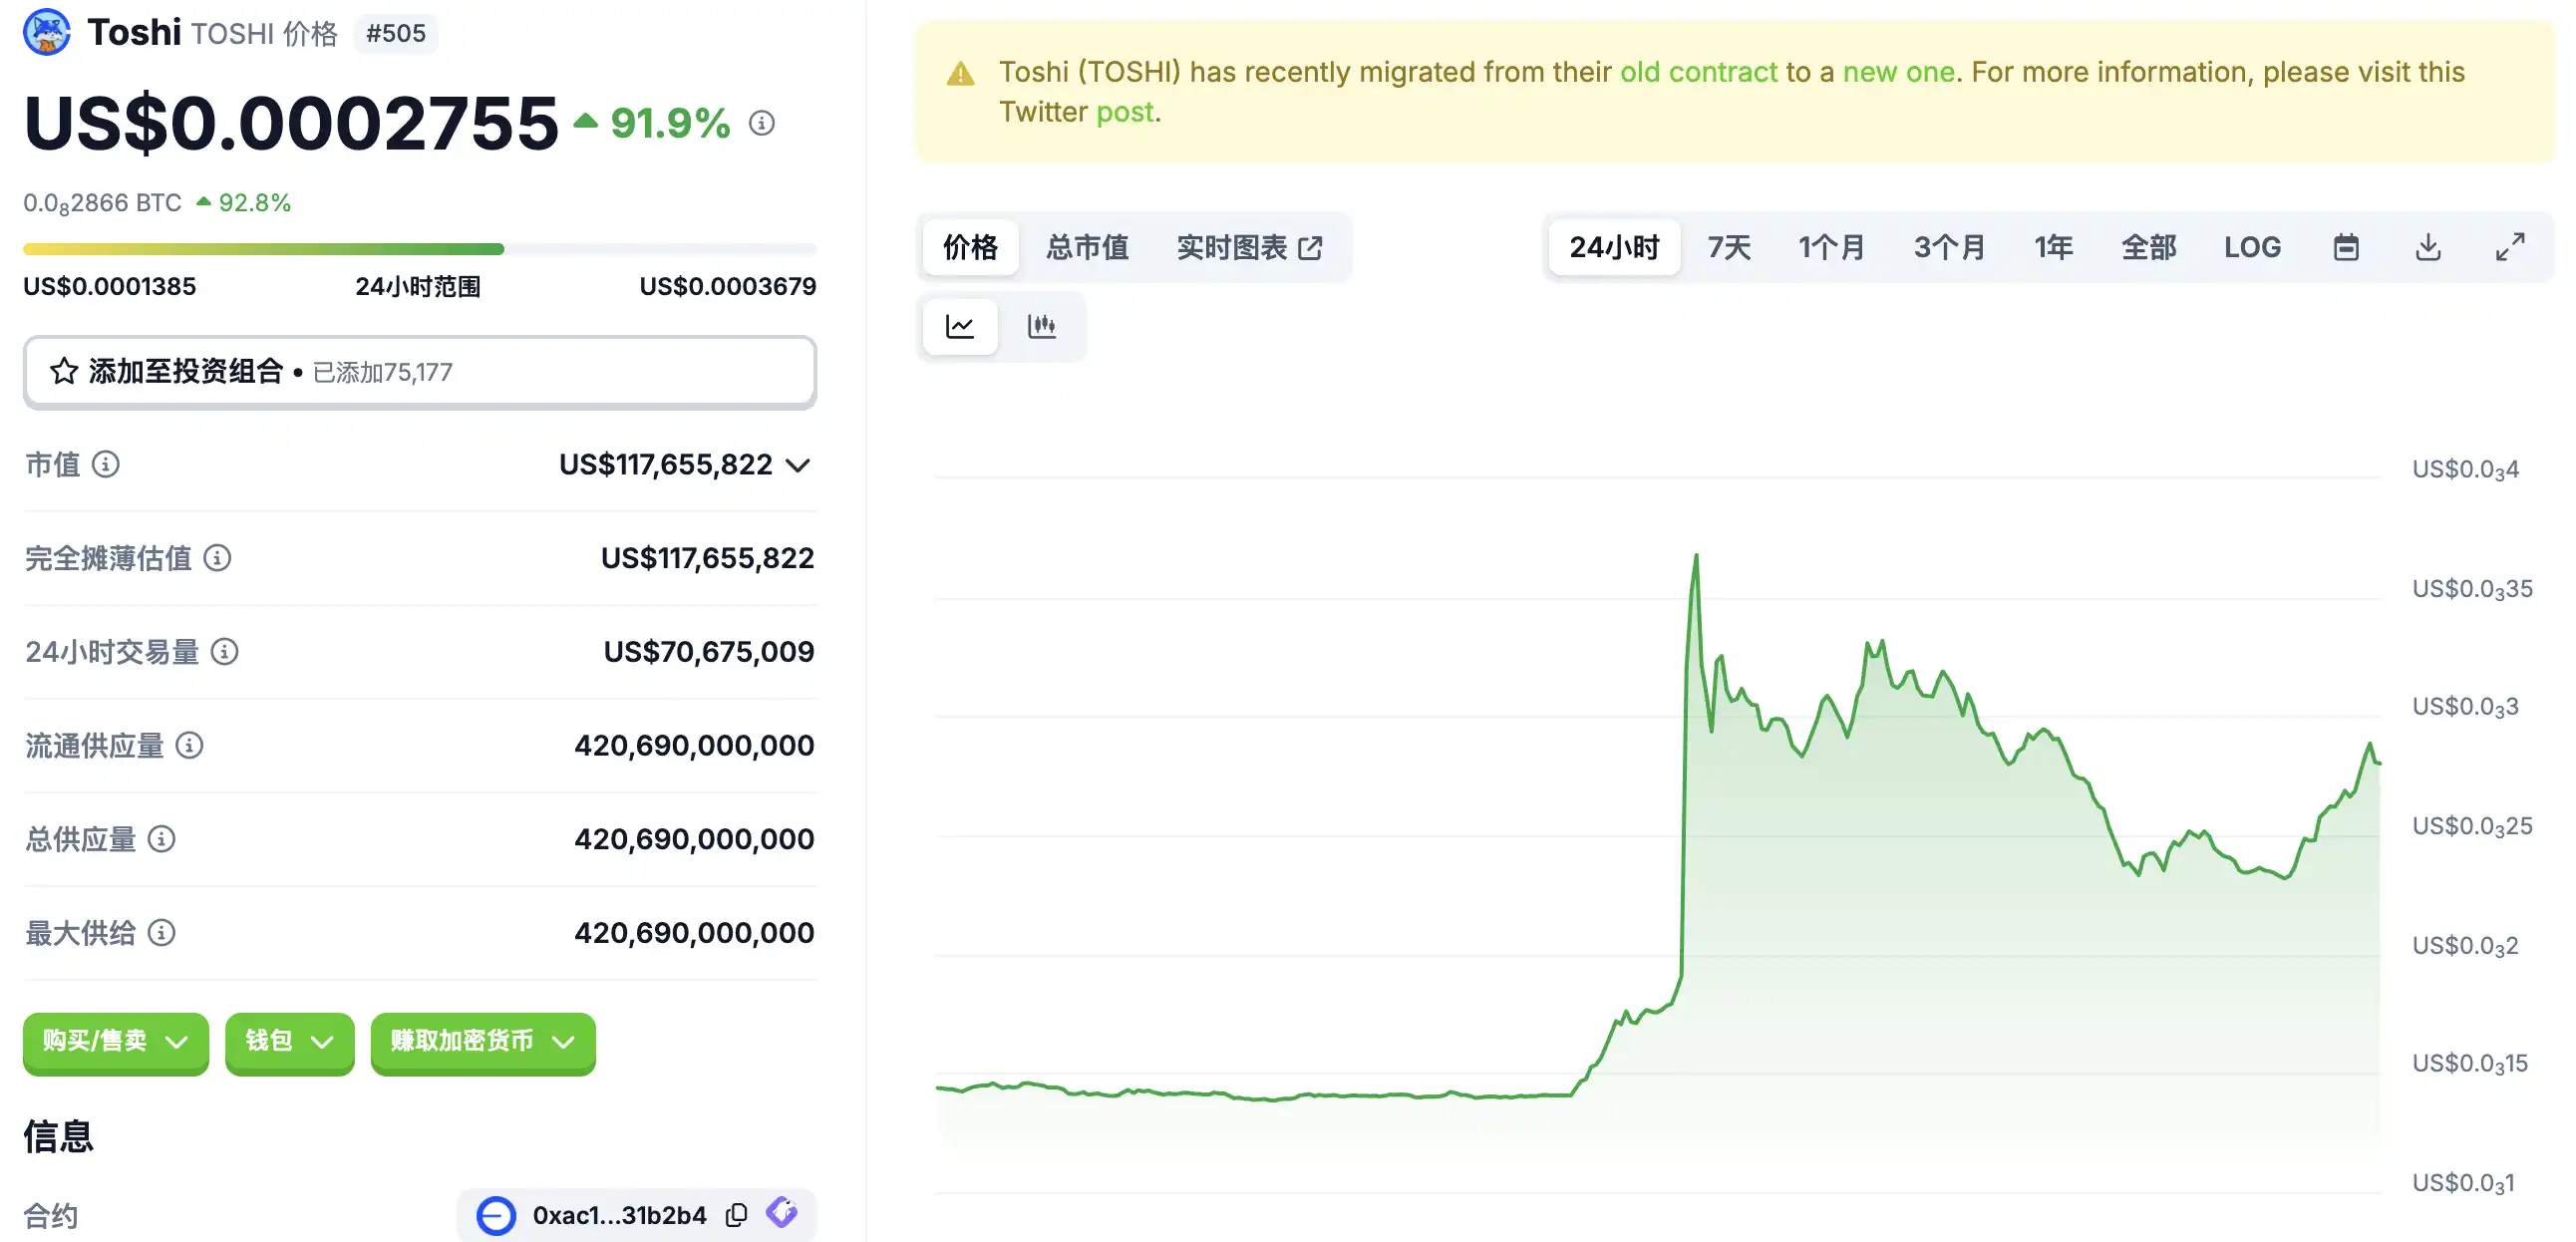Image resolution: width=2576 pixels, height=1242 pixels.
Task: Open the calendar date range picker
Action: [2346, 247]
